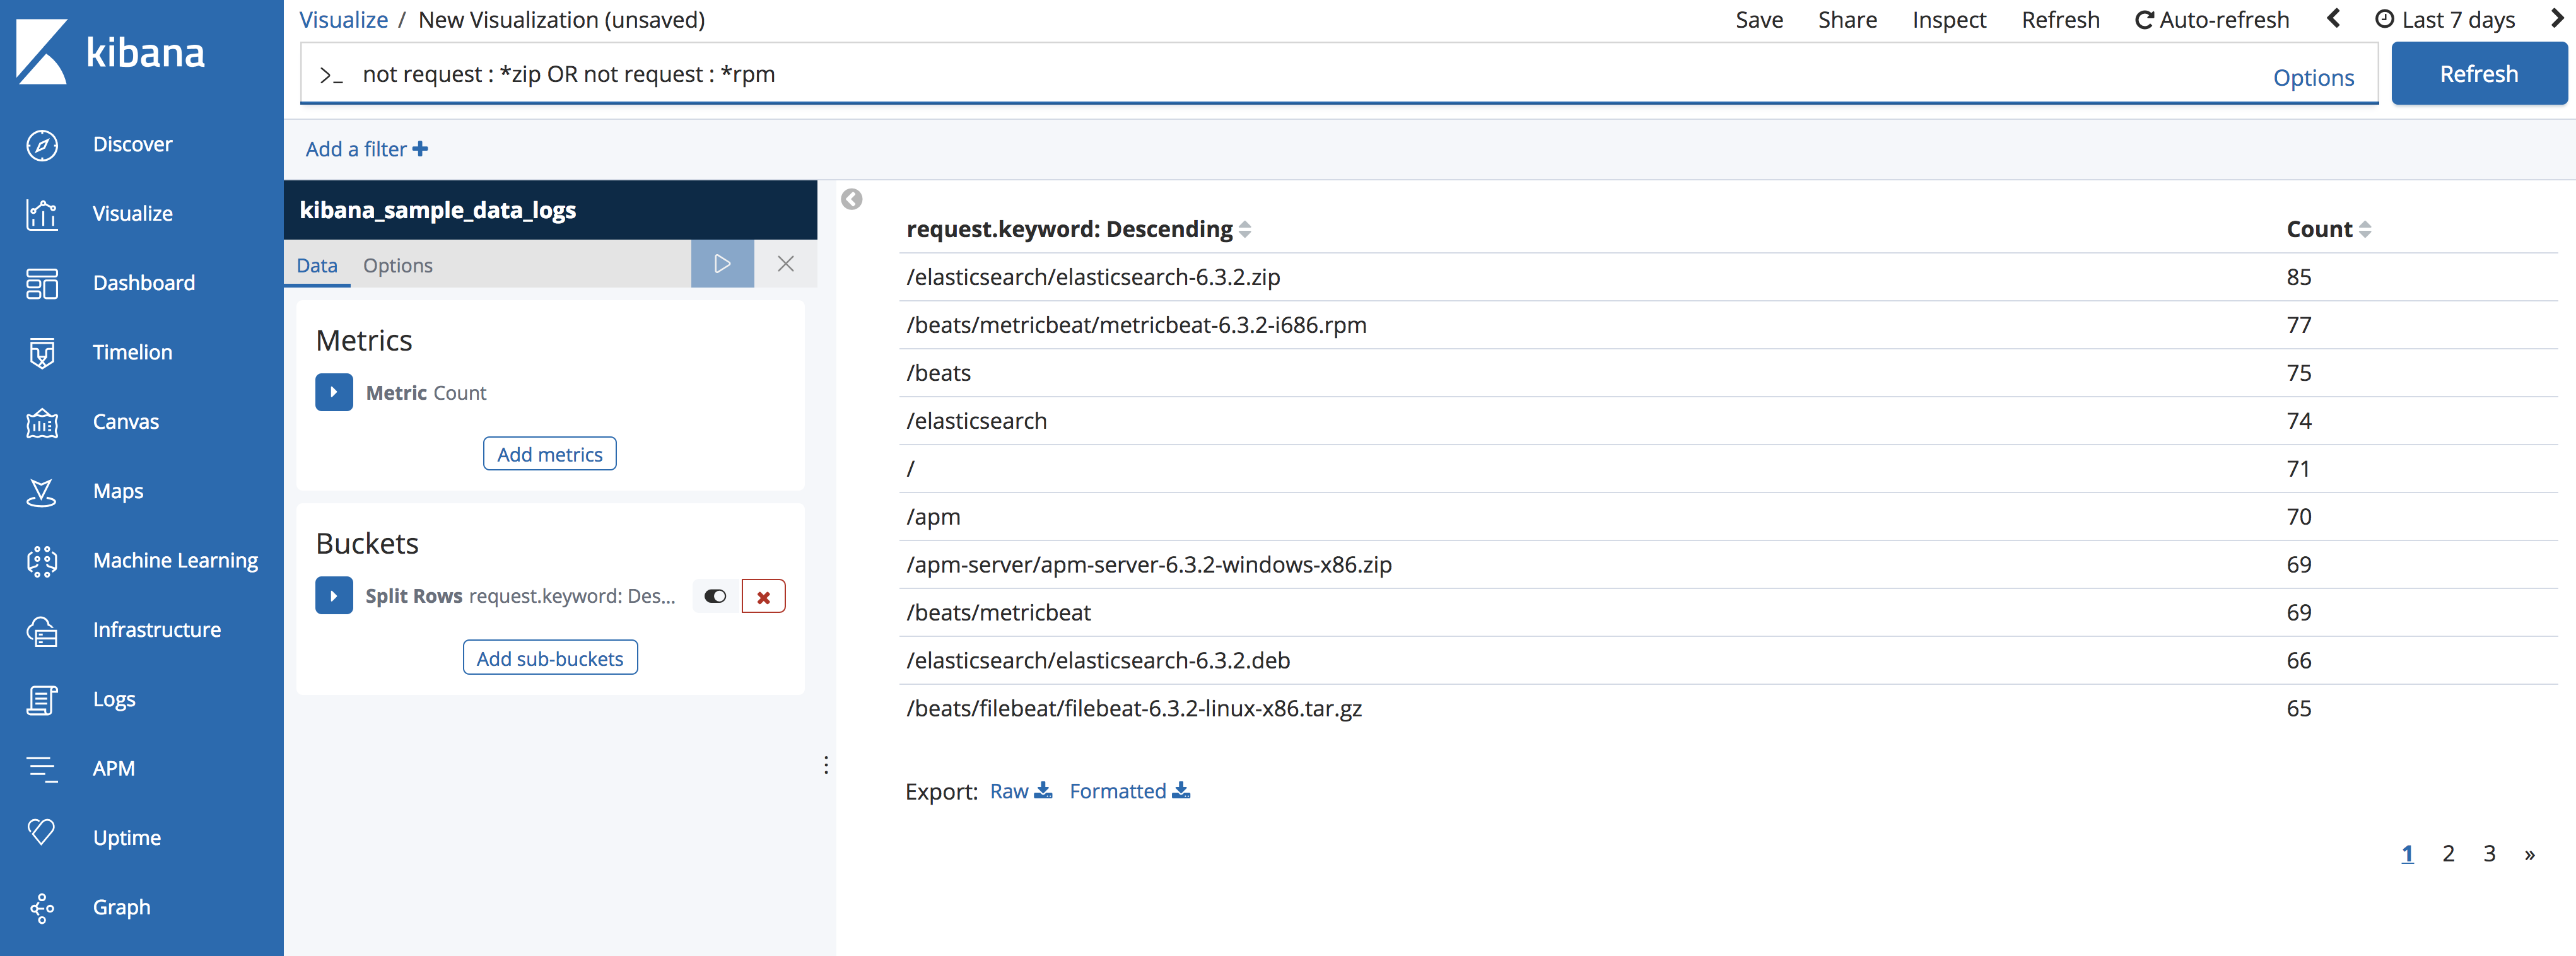This screenshot has height=956, width=2576.
Task: Click the Add metrics button
Action: click(549, 454)
